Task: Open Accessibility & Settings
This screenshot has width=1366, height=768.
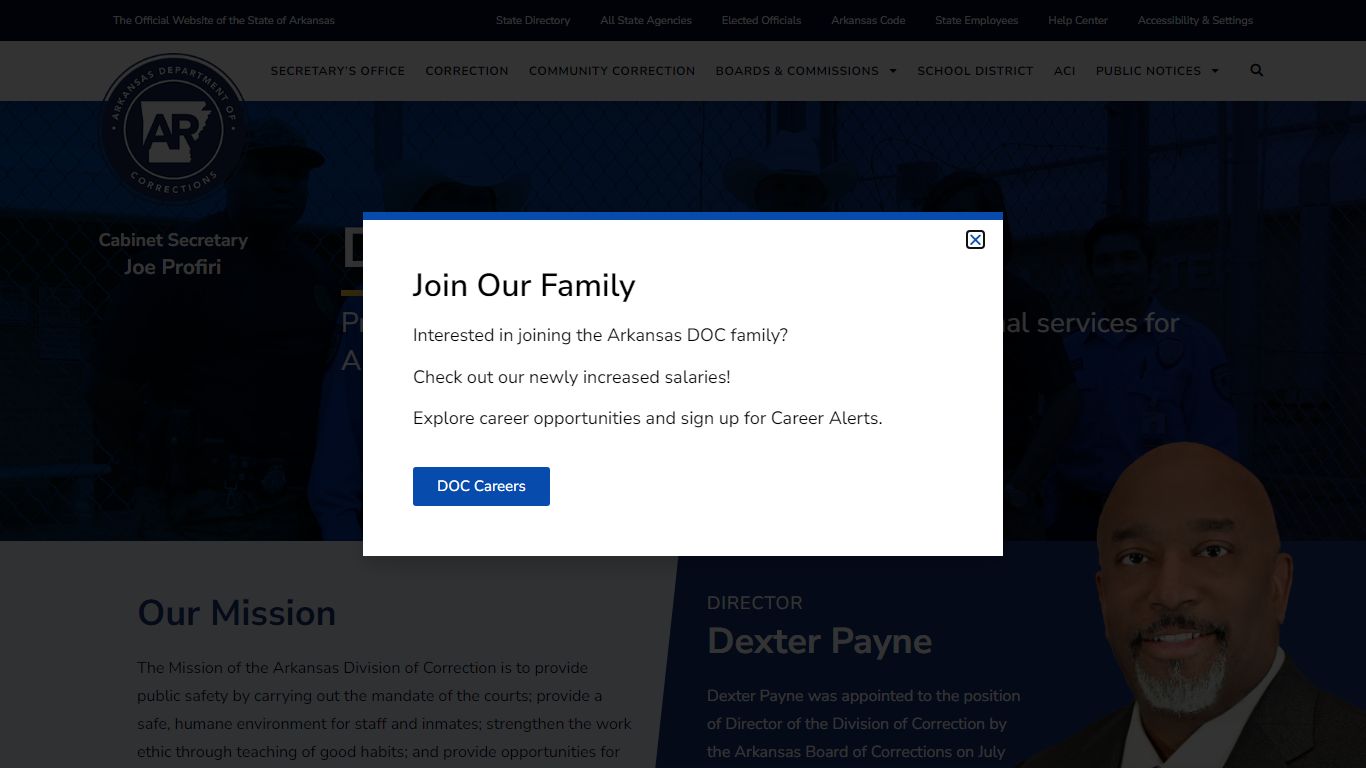Action: point(1195,20)
